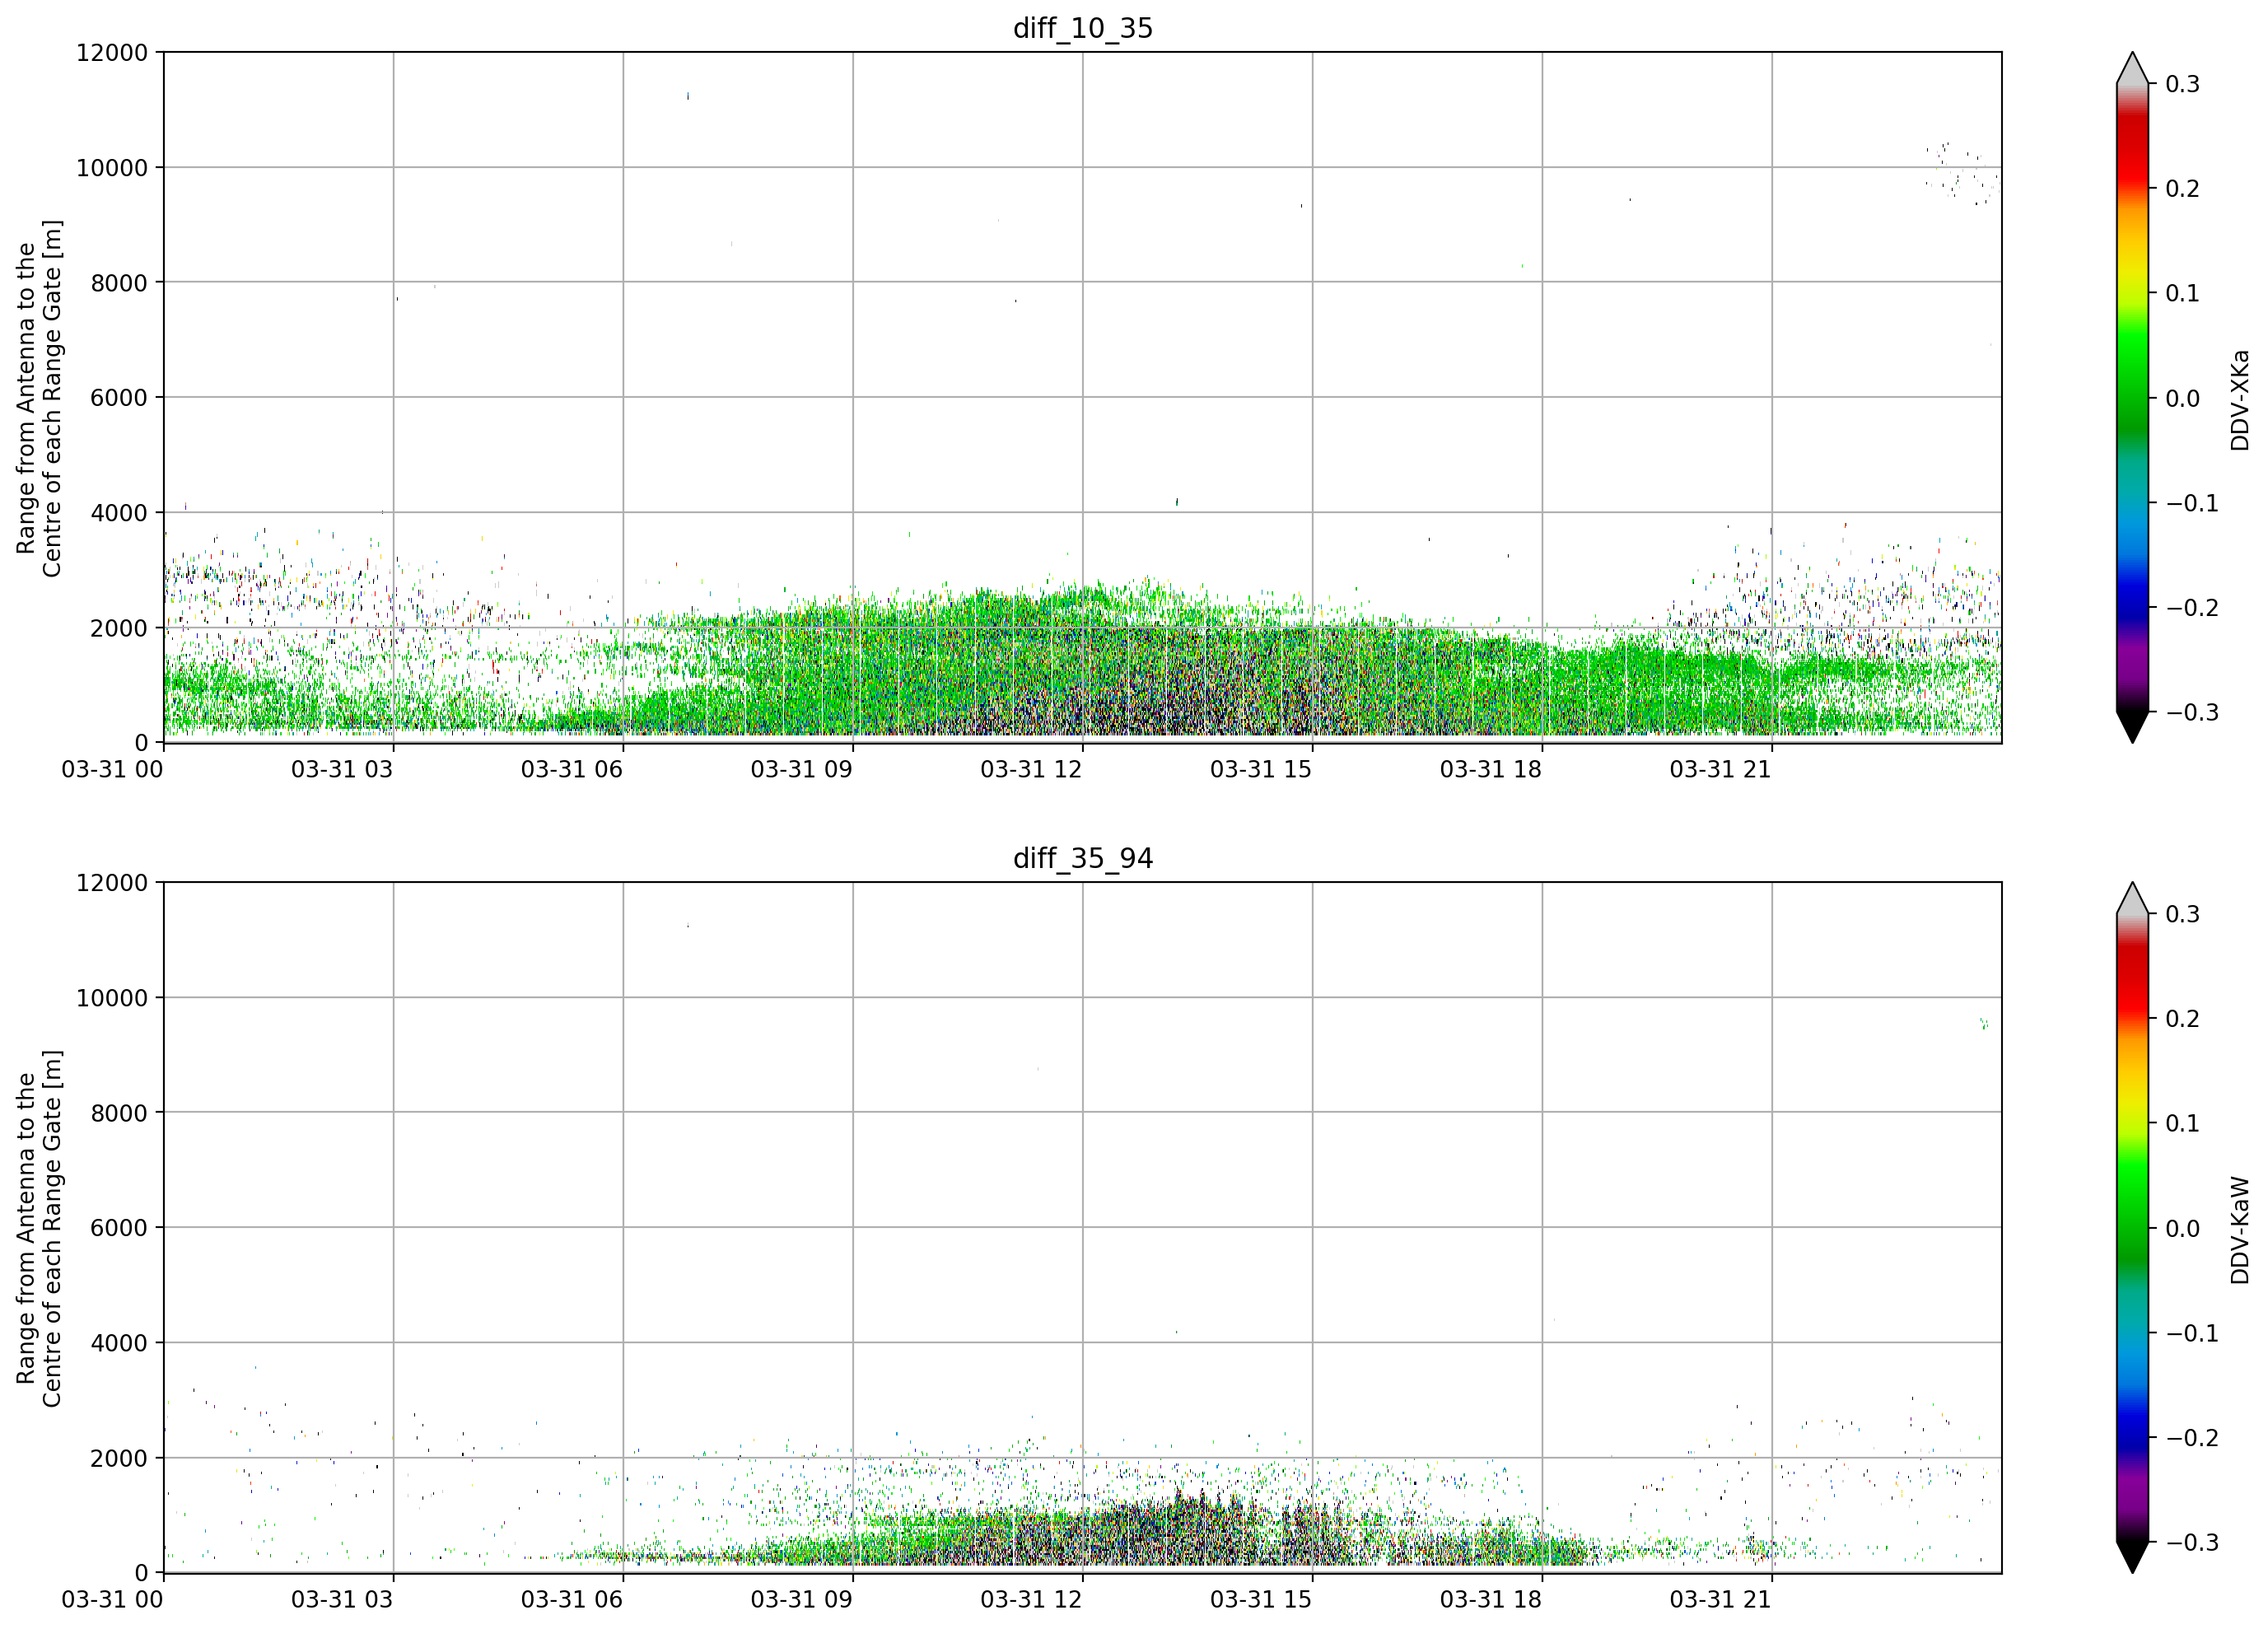Click the 03-31 00 x-tick under diff_10_35
The height and width of the screenshot is (1629, 2268).
click(112, 769)
